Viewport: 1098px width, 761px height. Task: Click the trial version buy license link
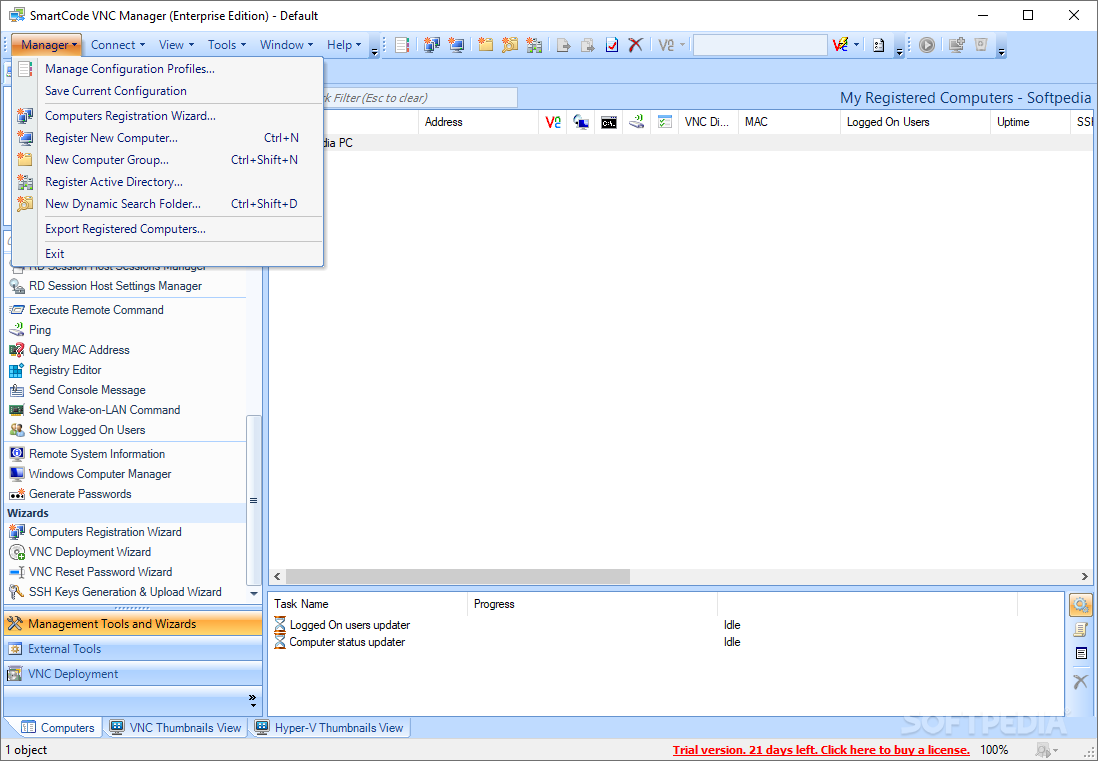tap(821, 750)
